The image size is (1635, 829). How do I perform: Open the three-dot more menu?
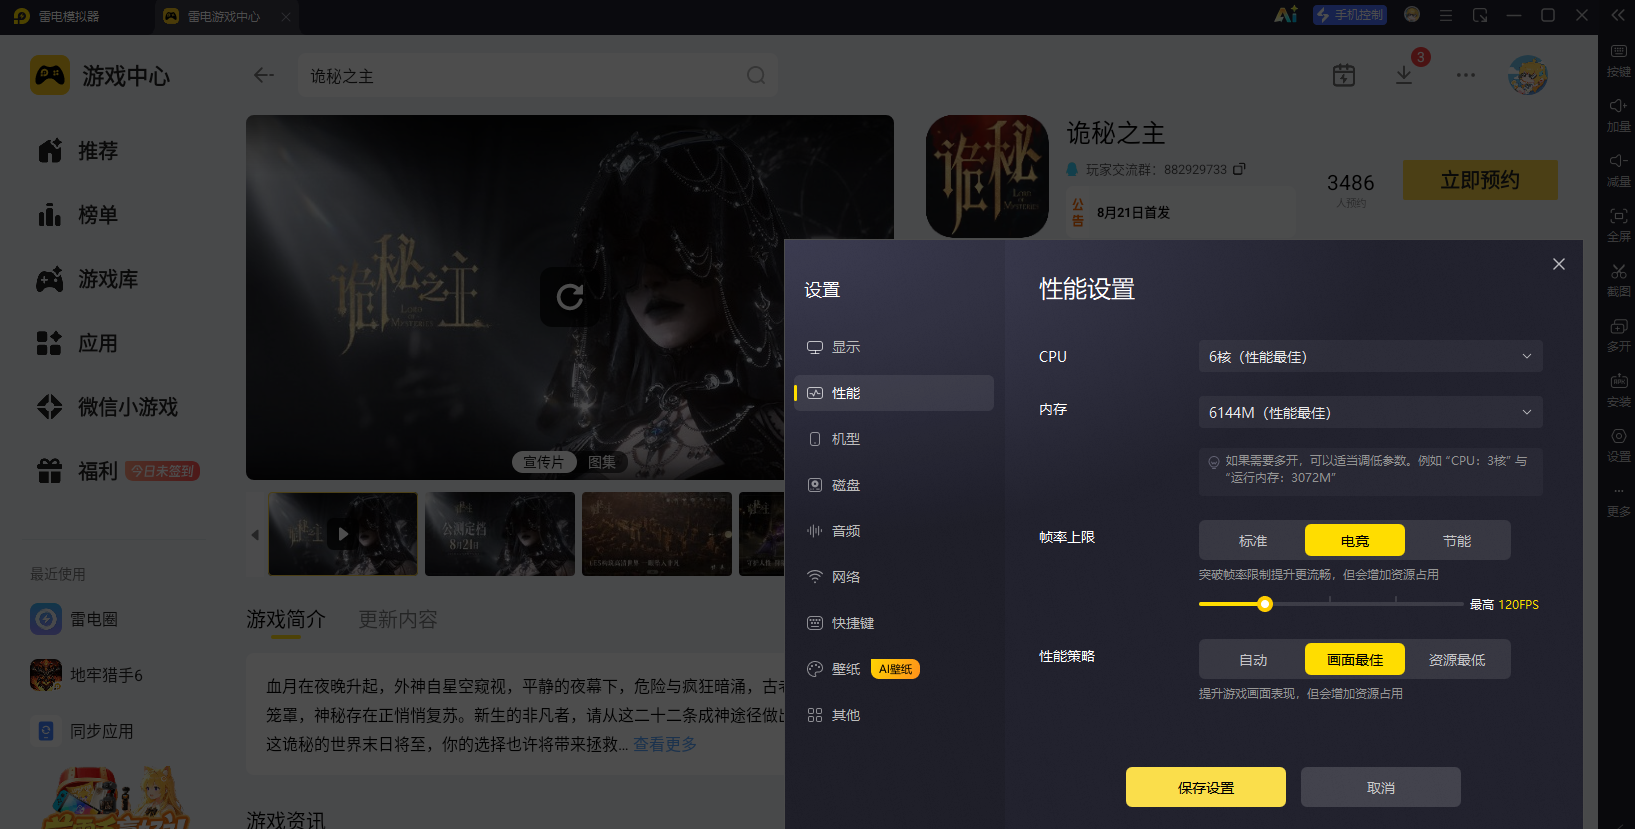click(1466, 75)
